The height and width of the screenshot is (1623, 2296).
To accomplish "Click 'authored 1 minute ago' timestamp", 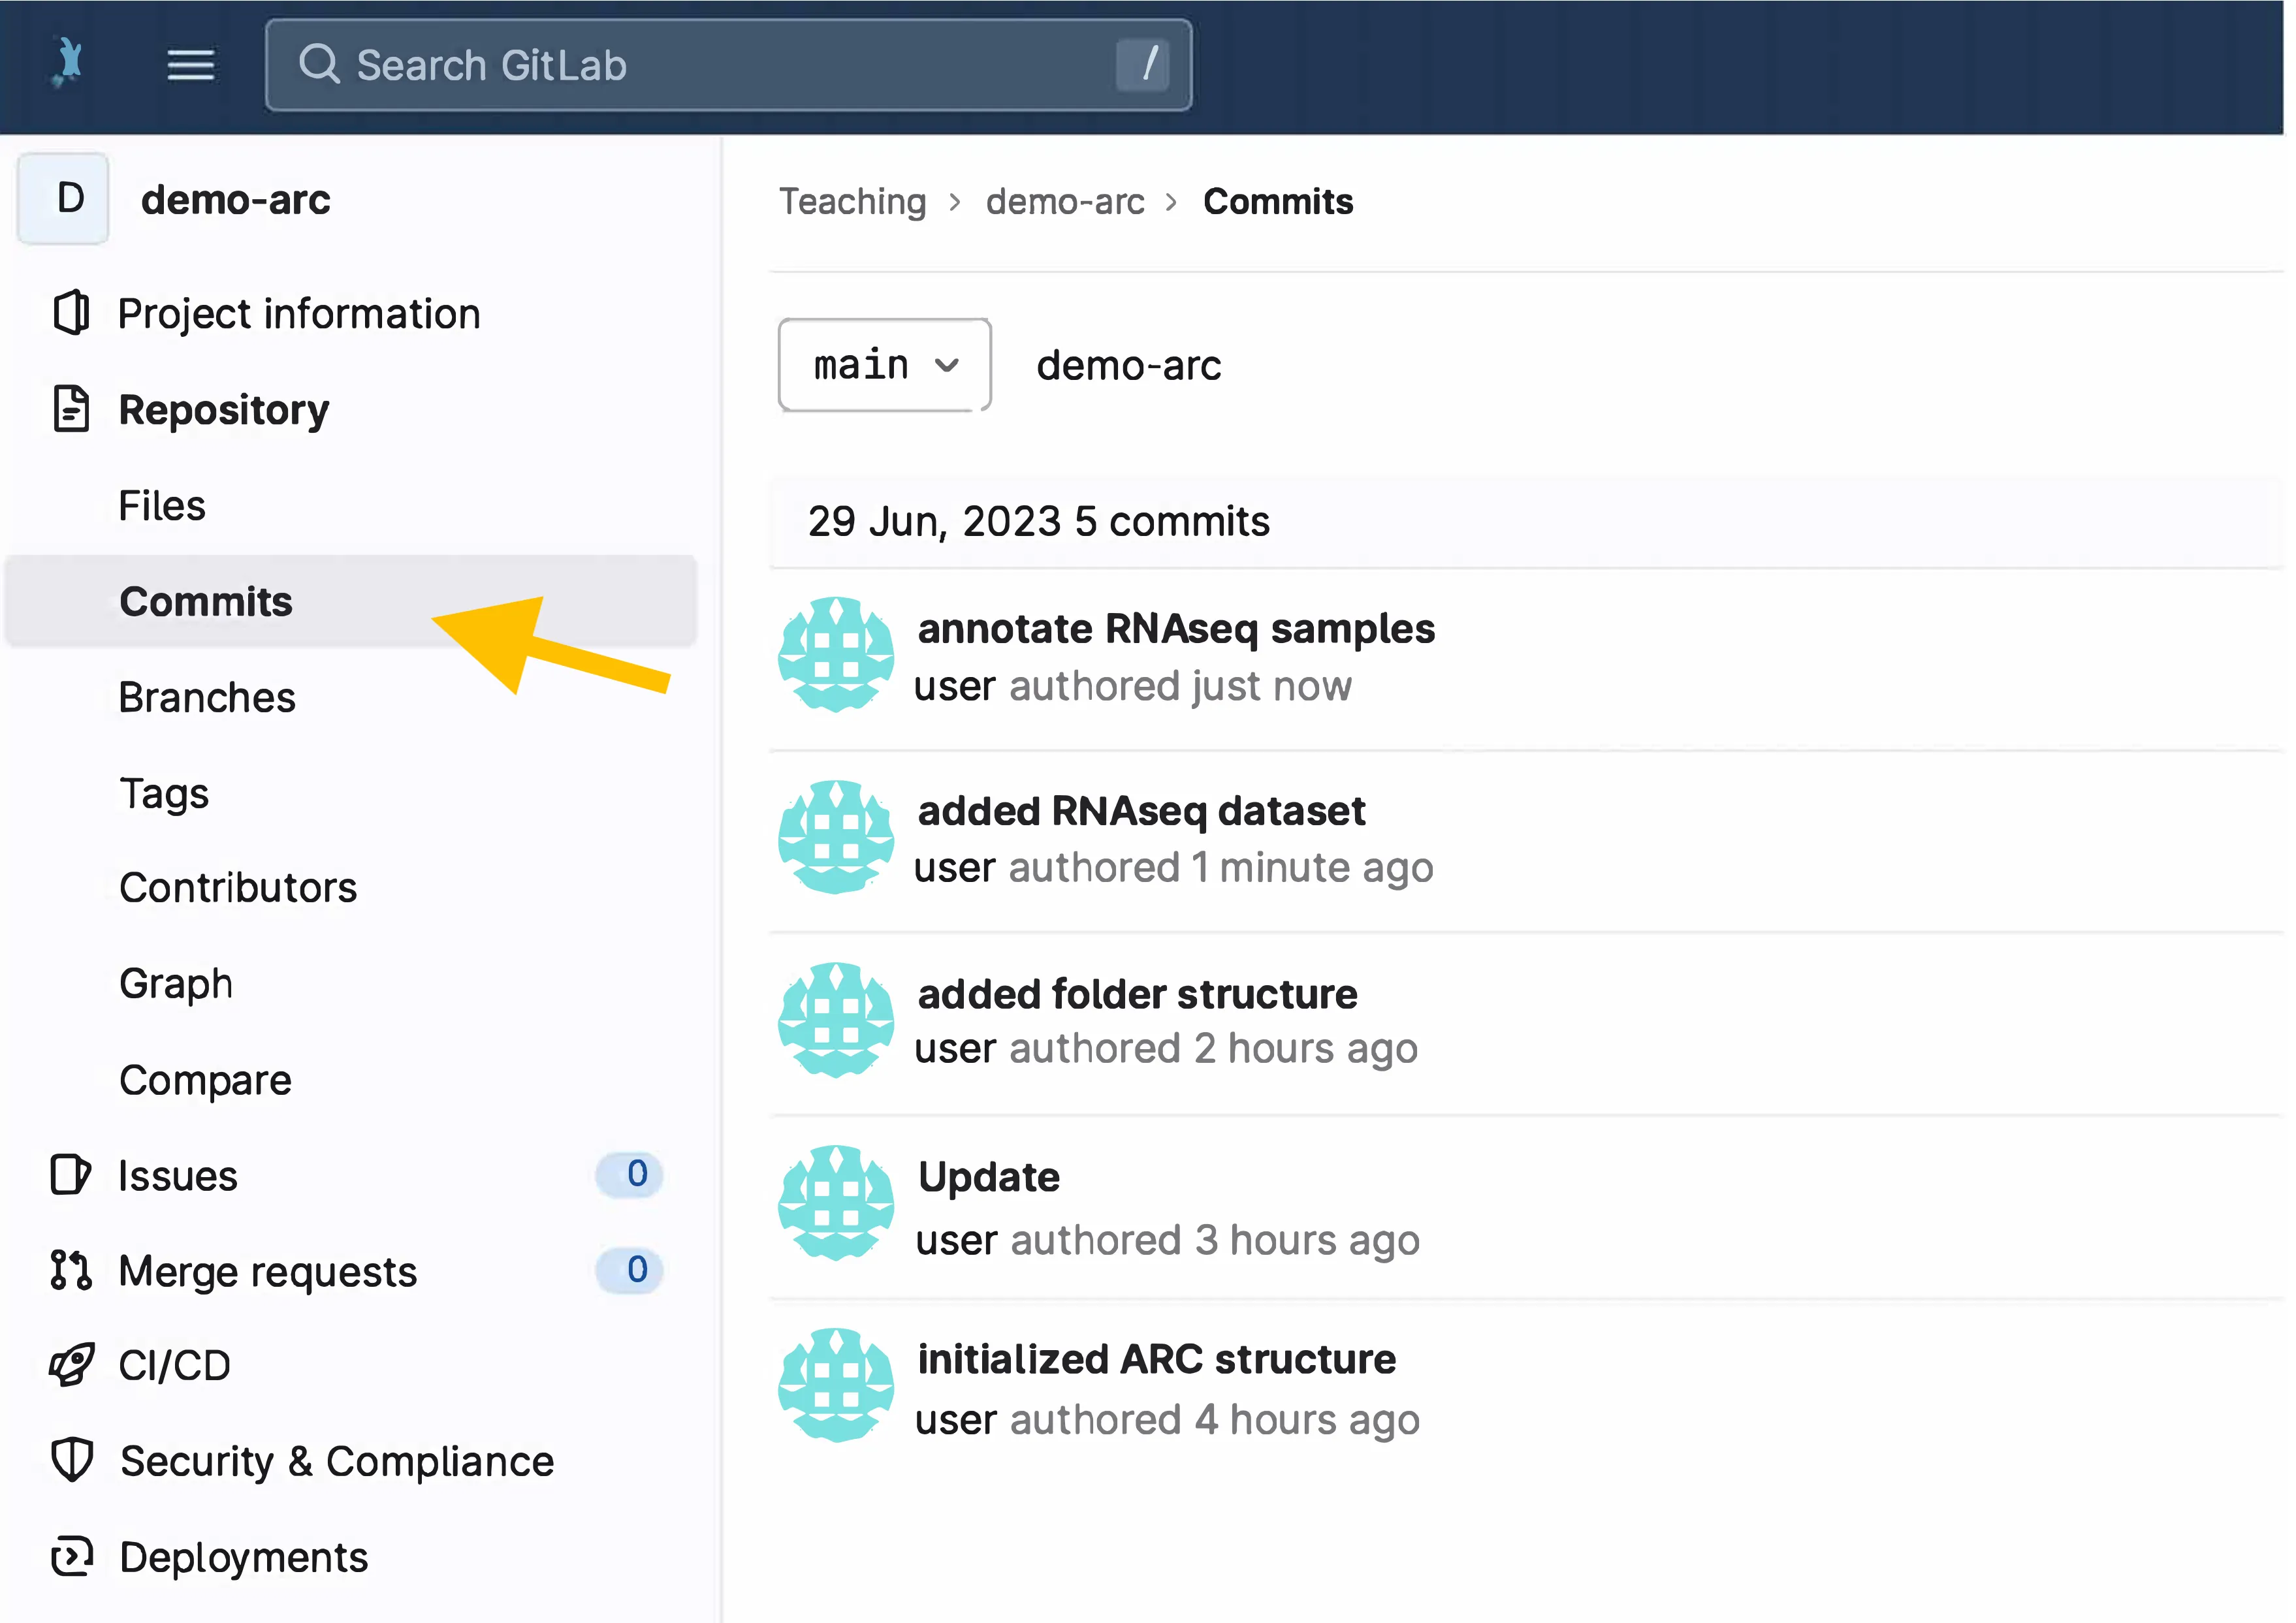I will pos(1221,868).
